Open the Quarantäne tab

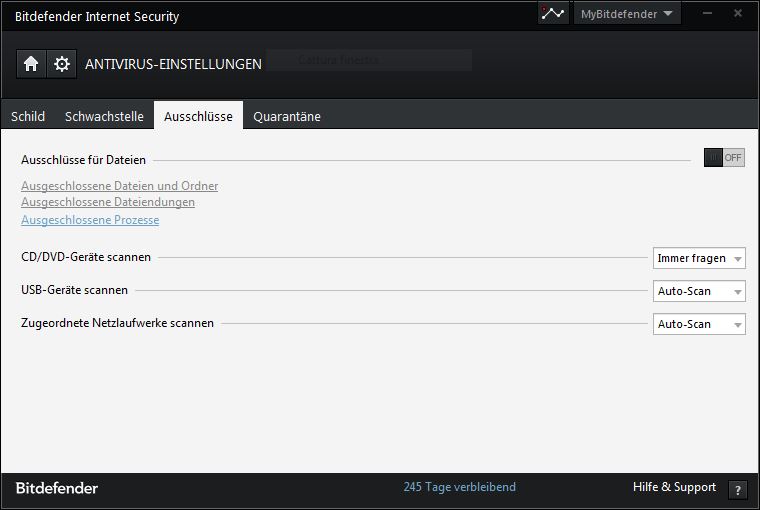click(287, 116)
